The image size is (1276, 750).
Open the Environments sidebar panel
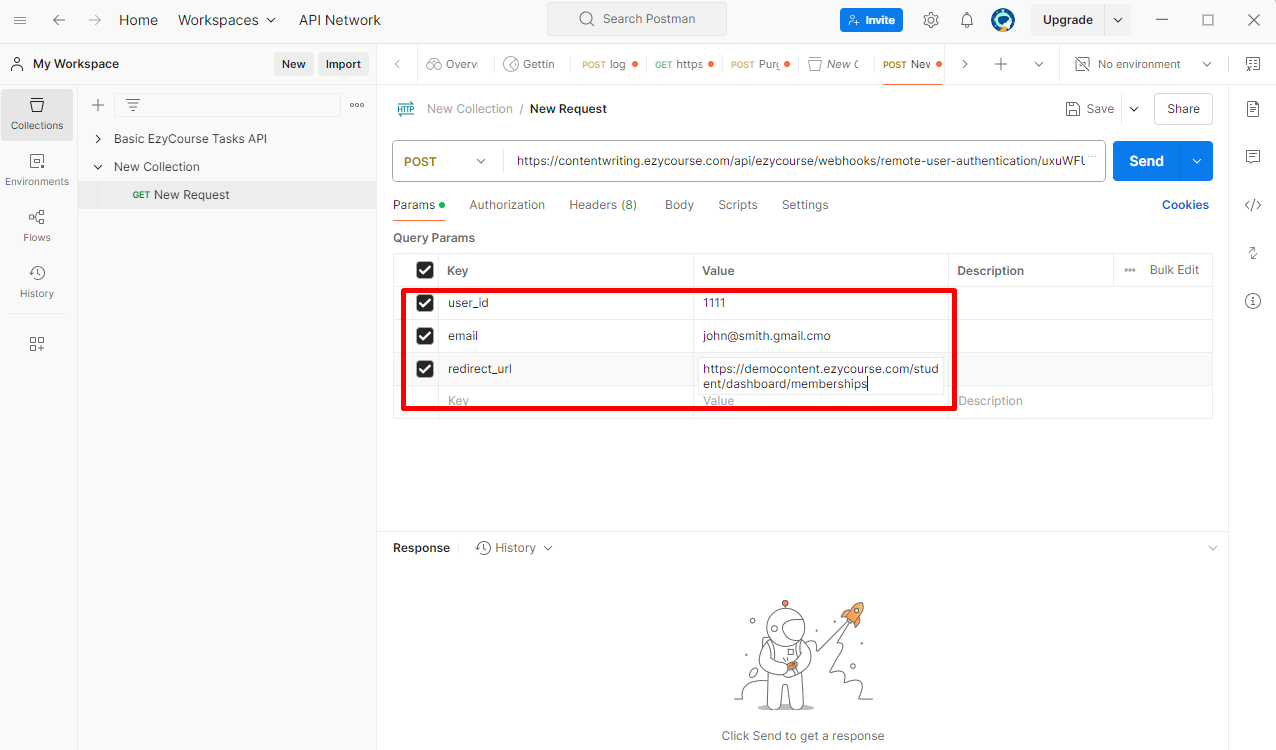tap(37, 170)
